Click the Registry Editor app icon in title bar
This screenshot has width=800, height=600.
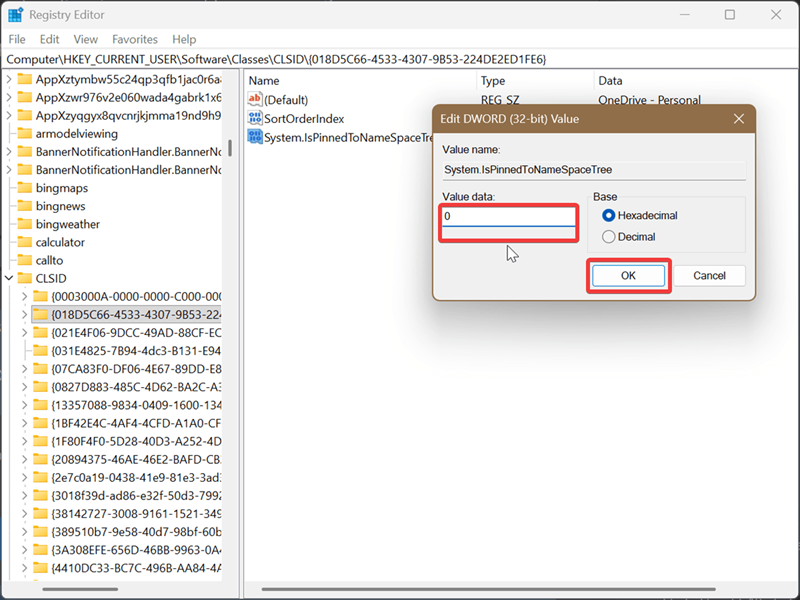[15, 15]
